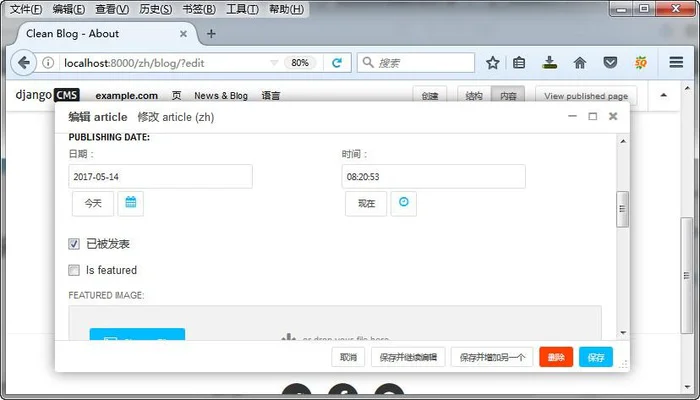The height and width of the screenshot is (400, 700).
Task: Go to the browser home icon
Action: click(580, 63)
